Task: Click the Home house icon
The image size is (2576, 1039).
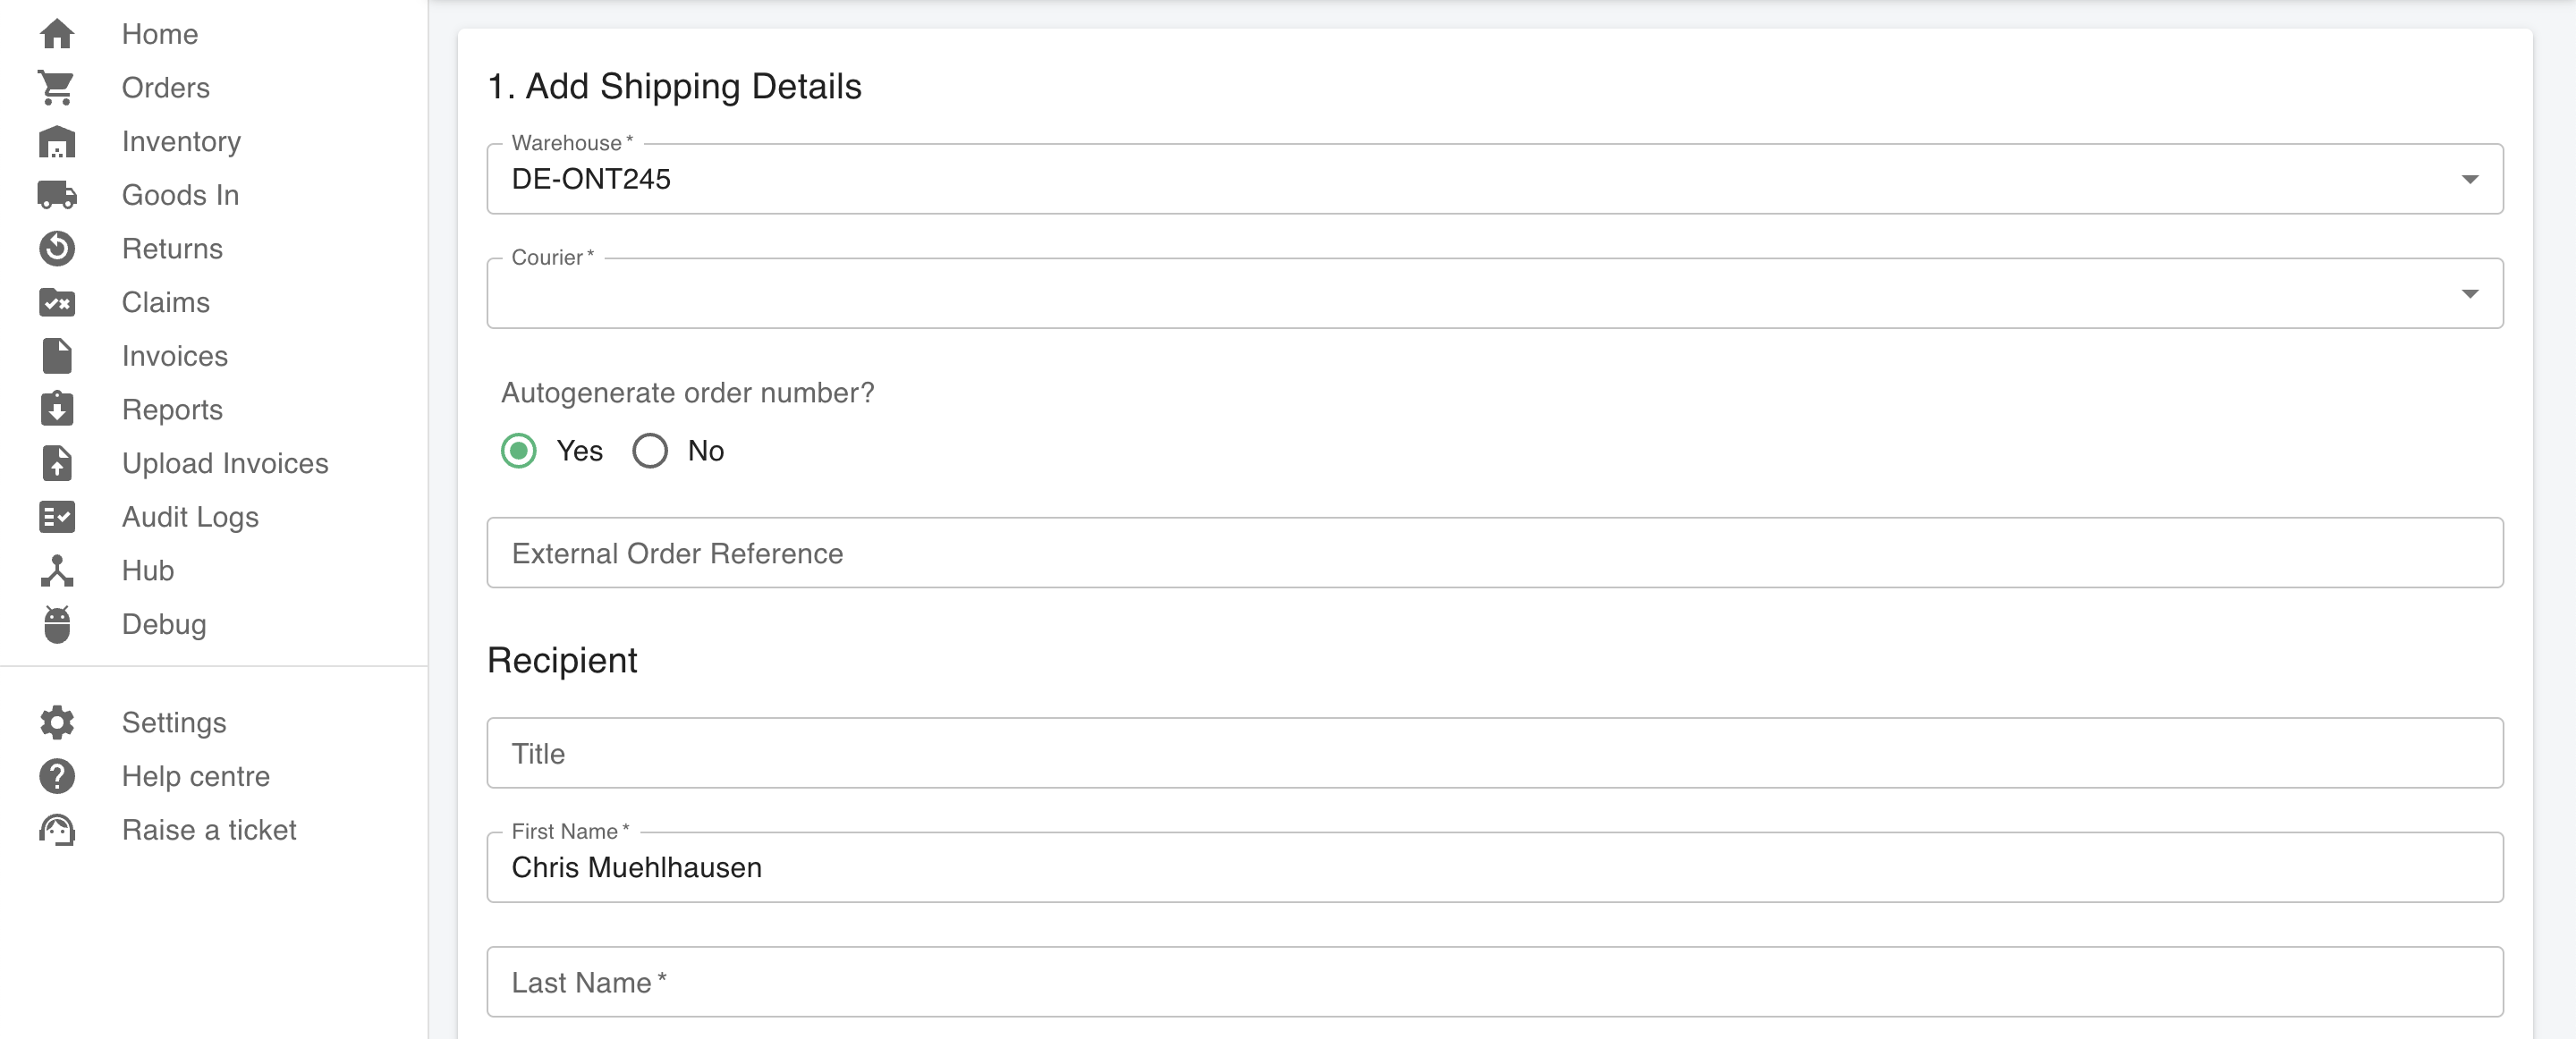Action: click(57, 34)
